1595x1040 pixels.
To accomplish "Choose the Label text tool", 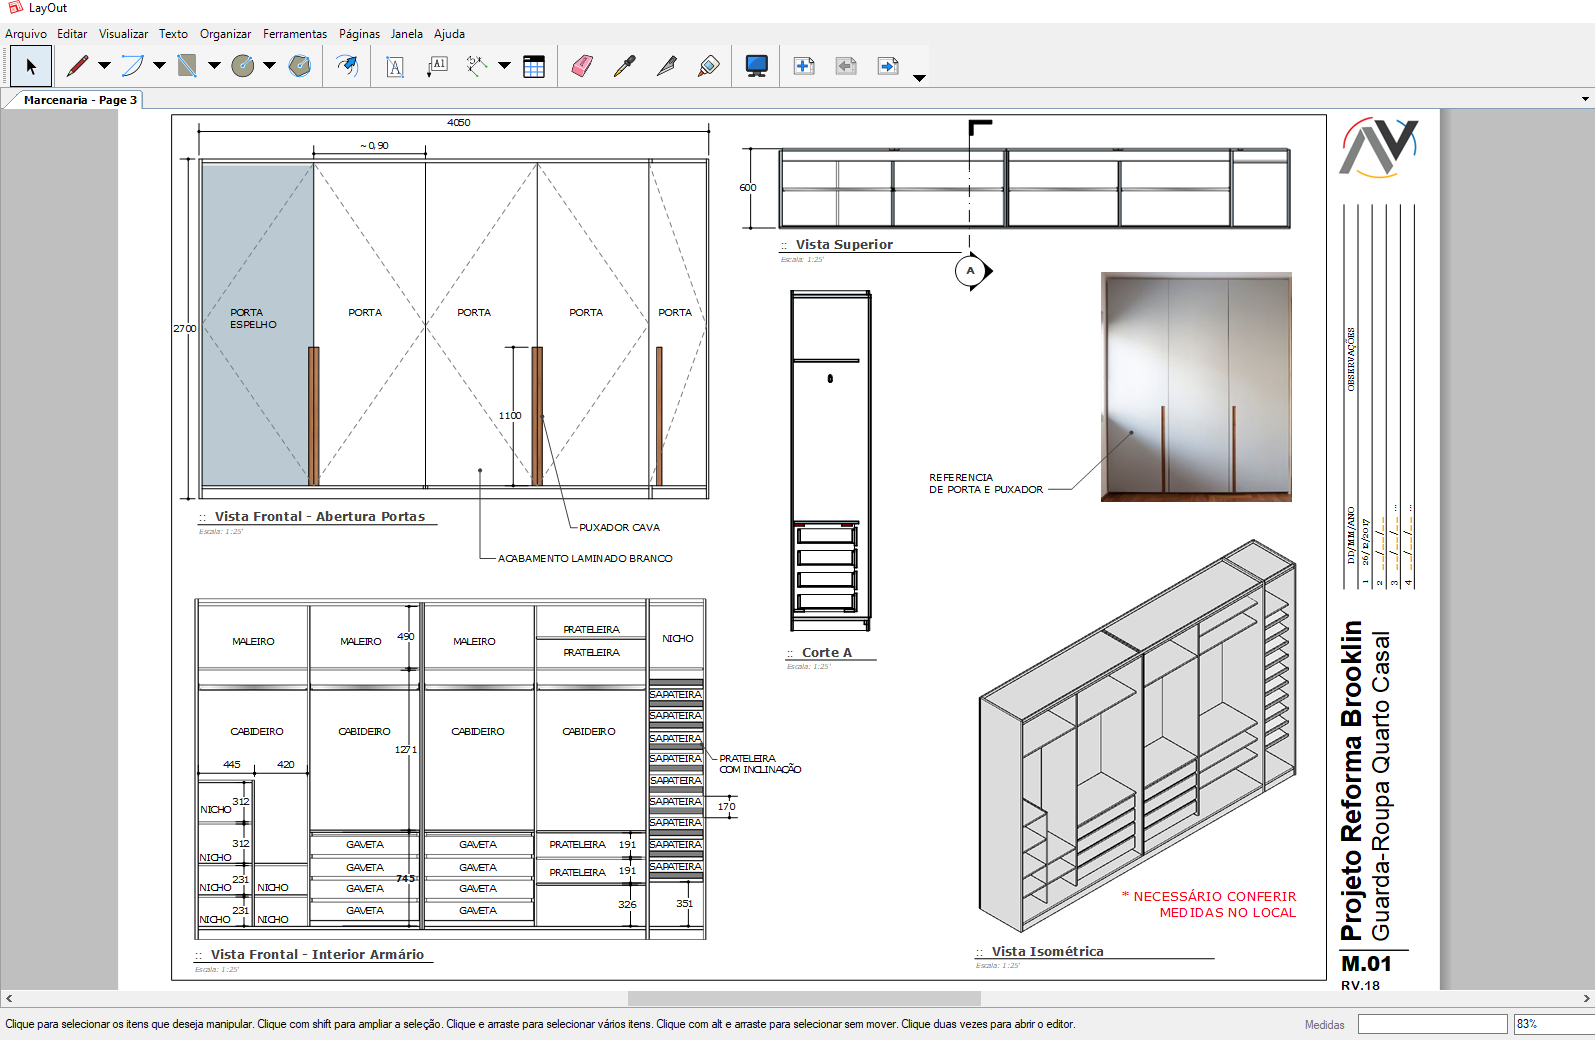I will 437,66.
